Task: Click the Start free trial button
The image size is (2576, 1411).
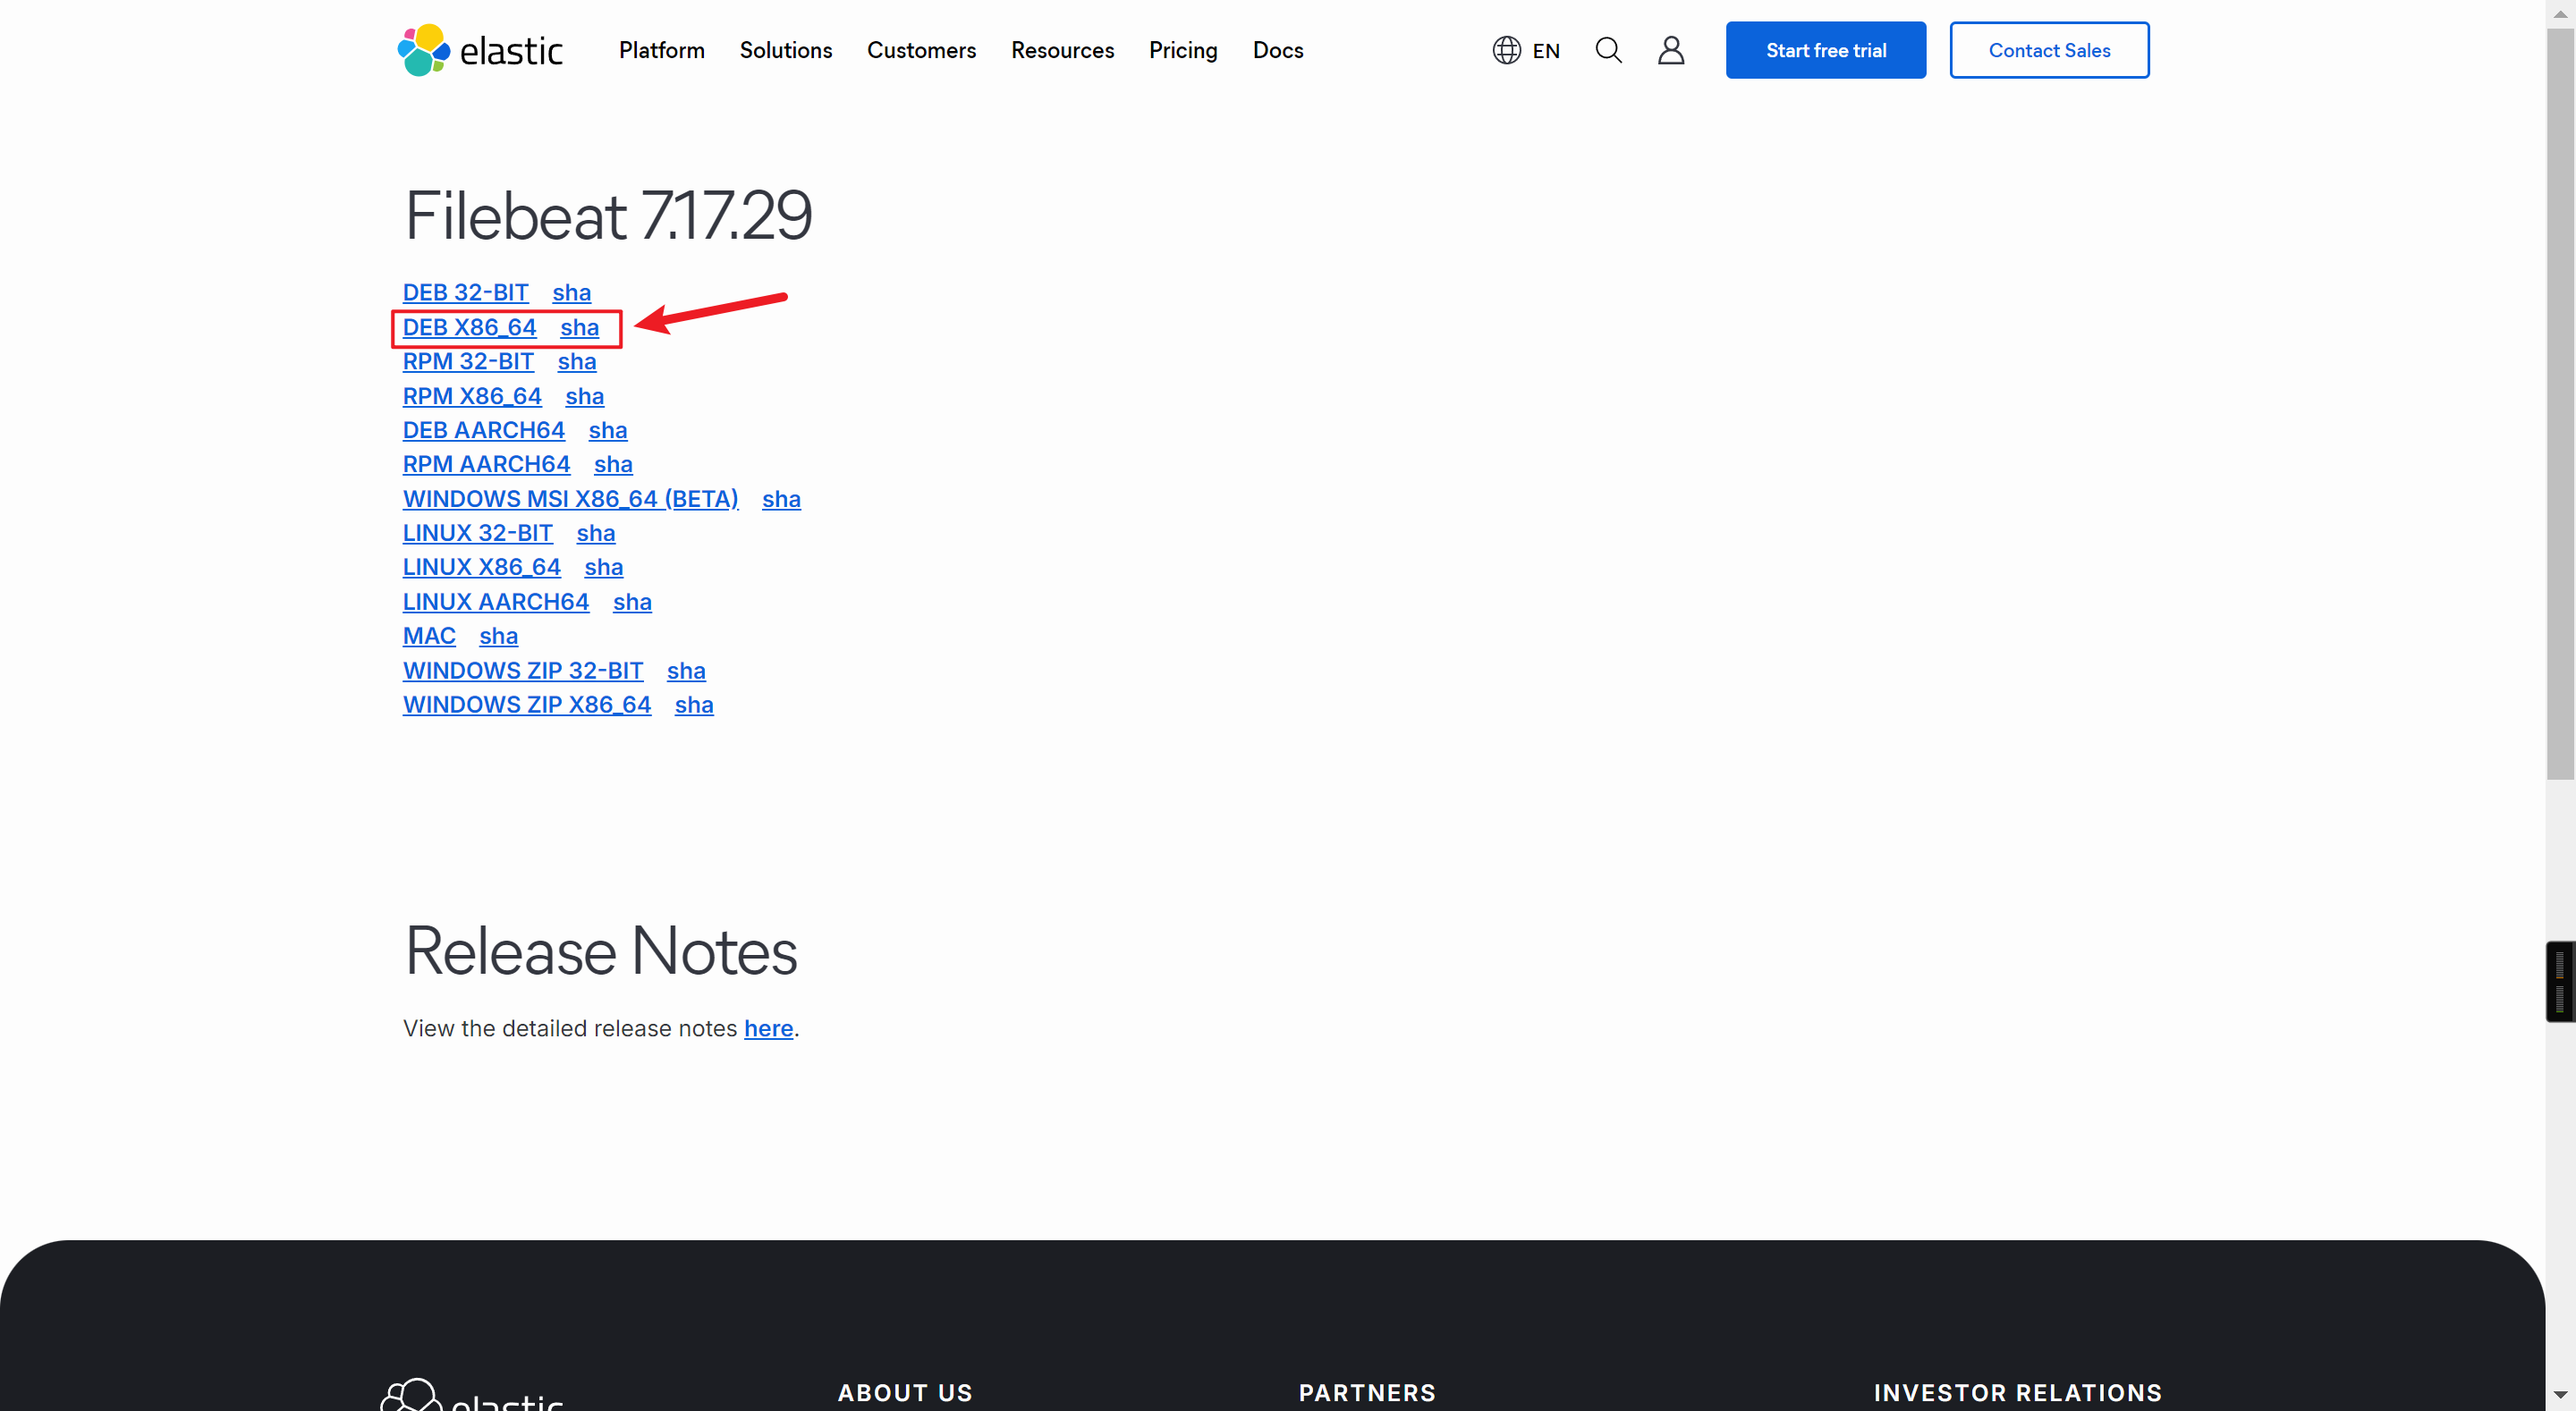Action: pos(1825,50)
